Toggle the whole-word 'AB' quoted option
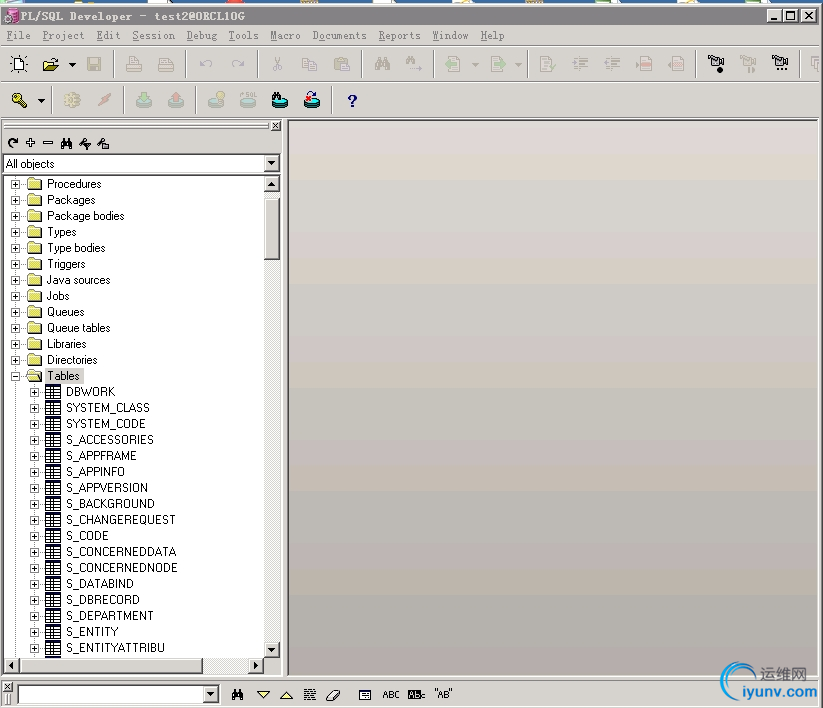The height and width of the screenshot is (708, 823). point(443,694)
